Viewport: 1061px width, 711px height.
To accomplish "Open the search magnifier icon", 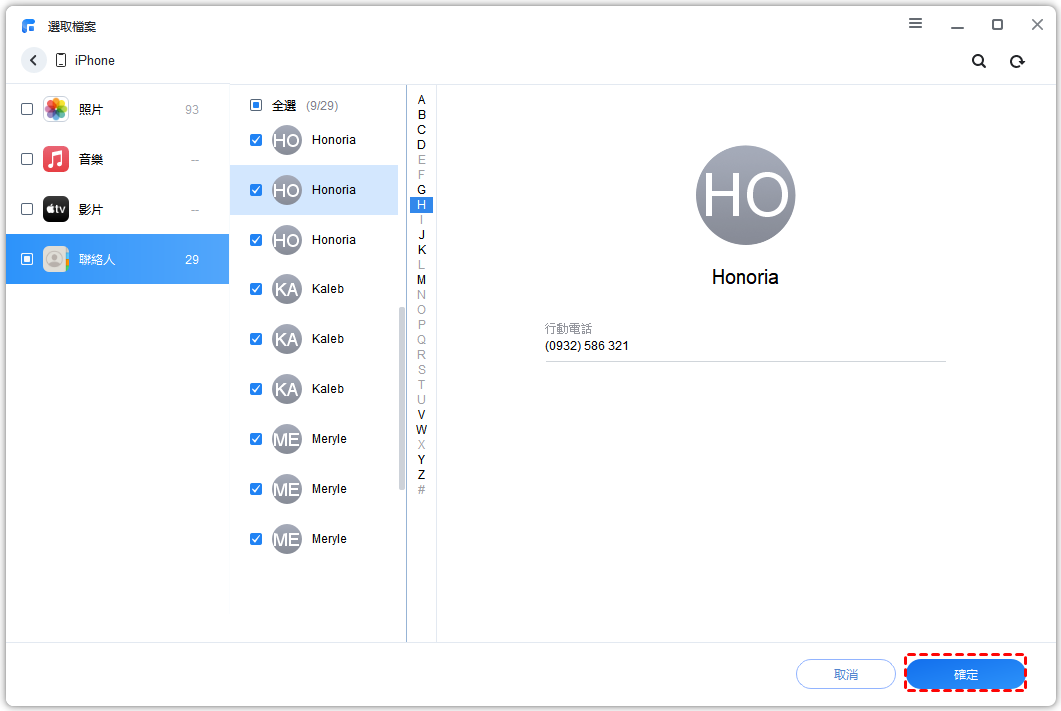I will (x=979, y=61).
